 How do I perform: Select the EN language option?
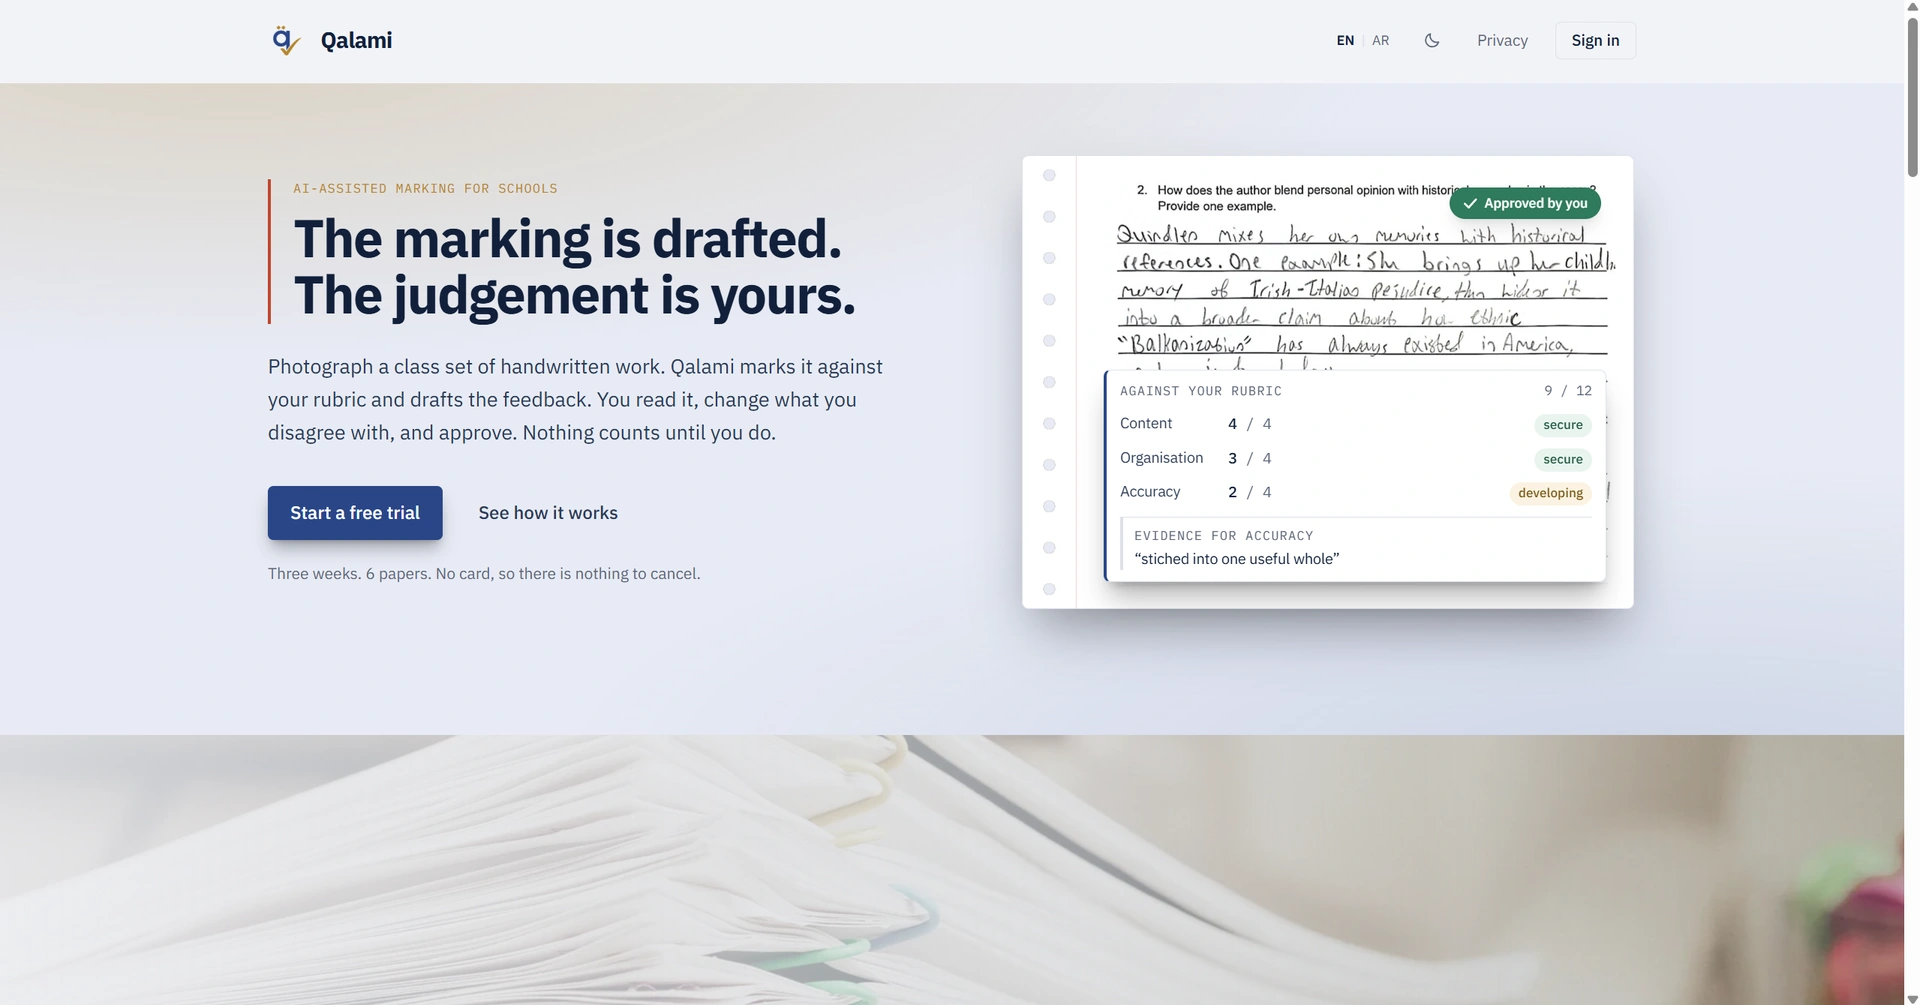[1345, 41]
